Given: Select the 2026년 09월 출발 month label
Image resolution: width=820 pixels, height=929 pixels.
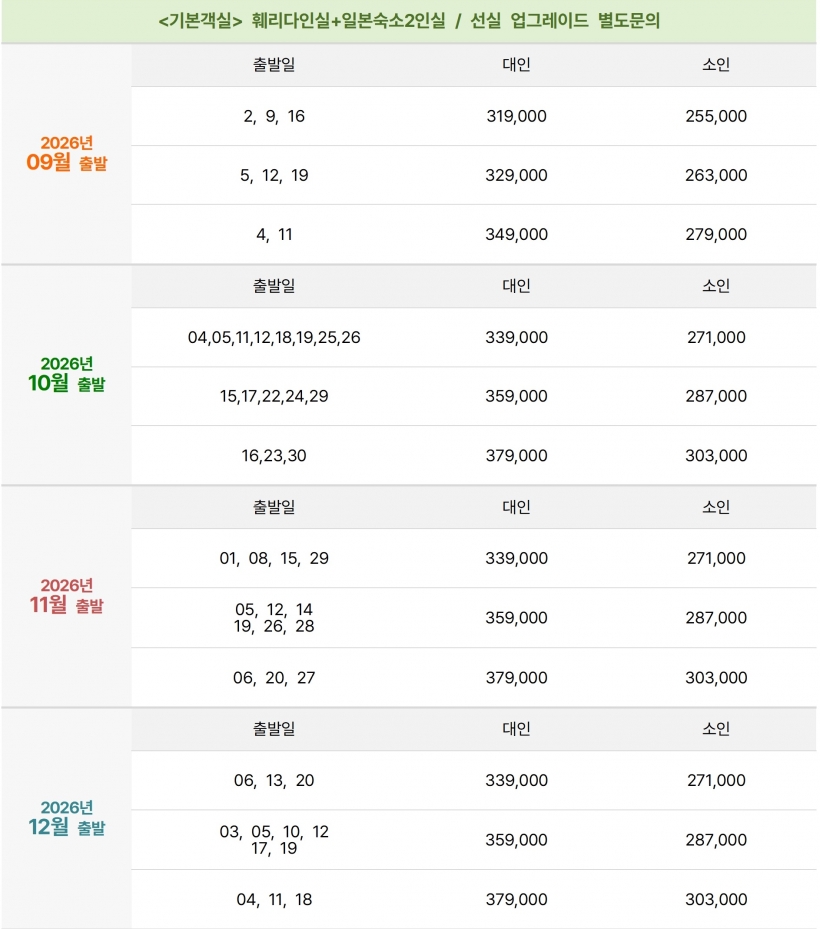Looking at the screenshot, I should pos(66,153).
